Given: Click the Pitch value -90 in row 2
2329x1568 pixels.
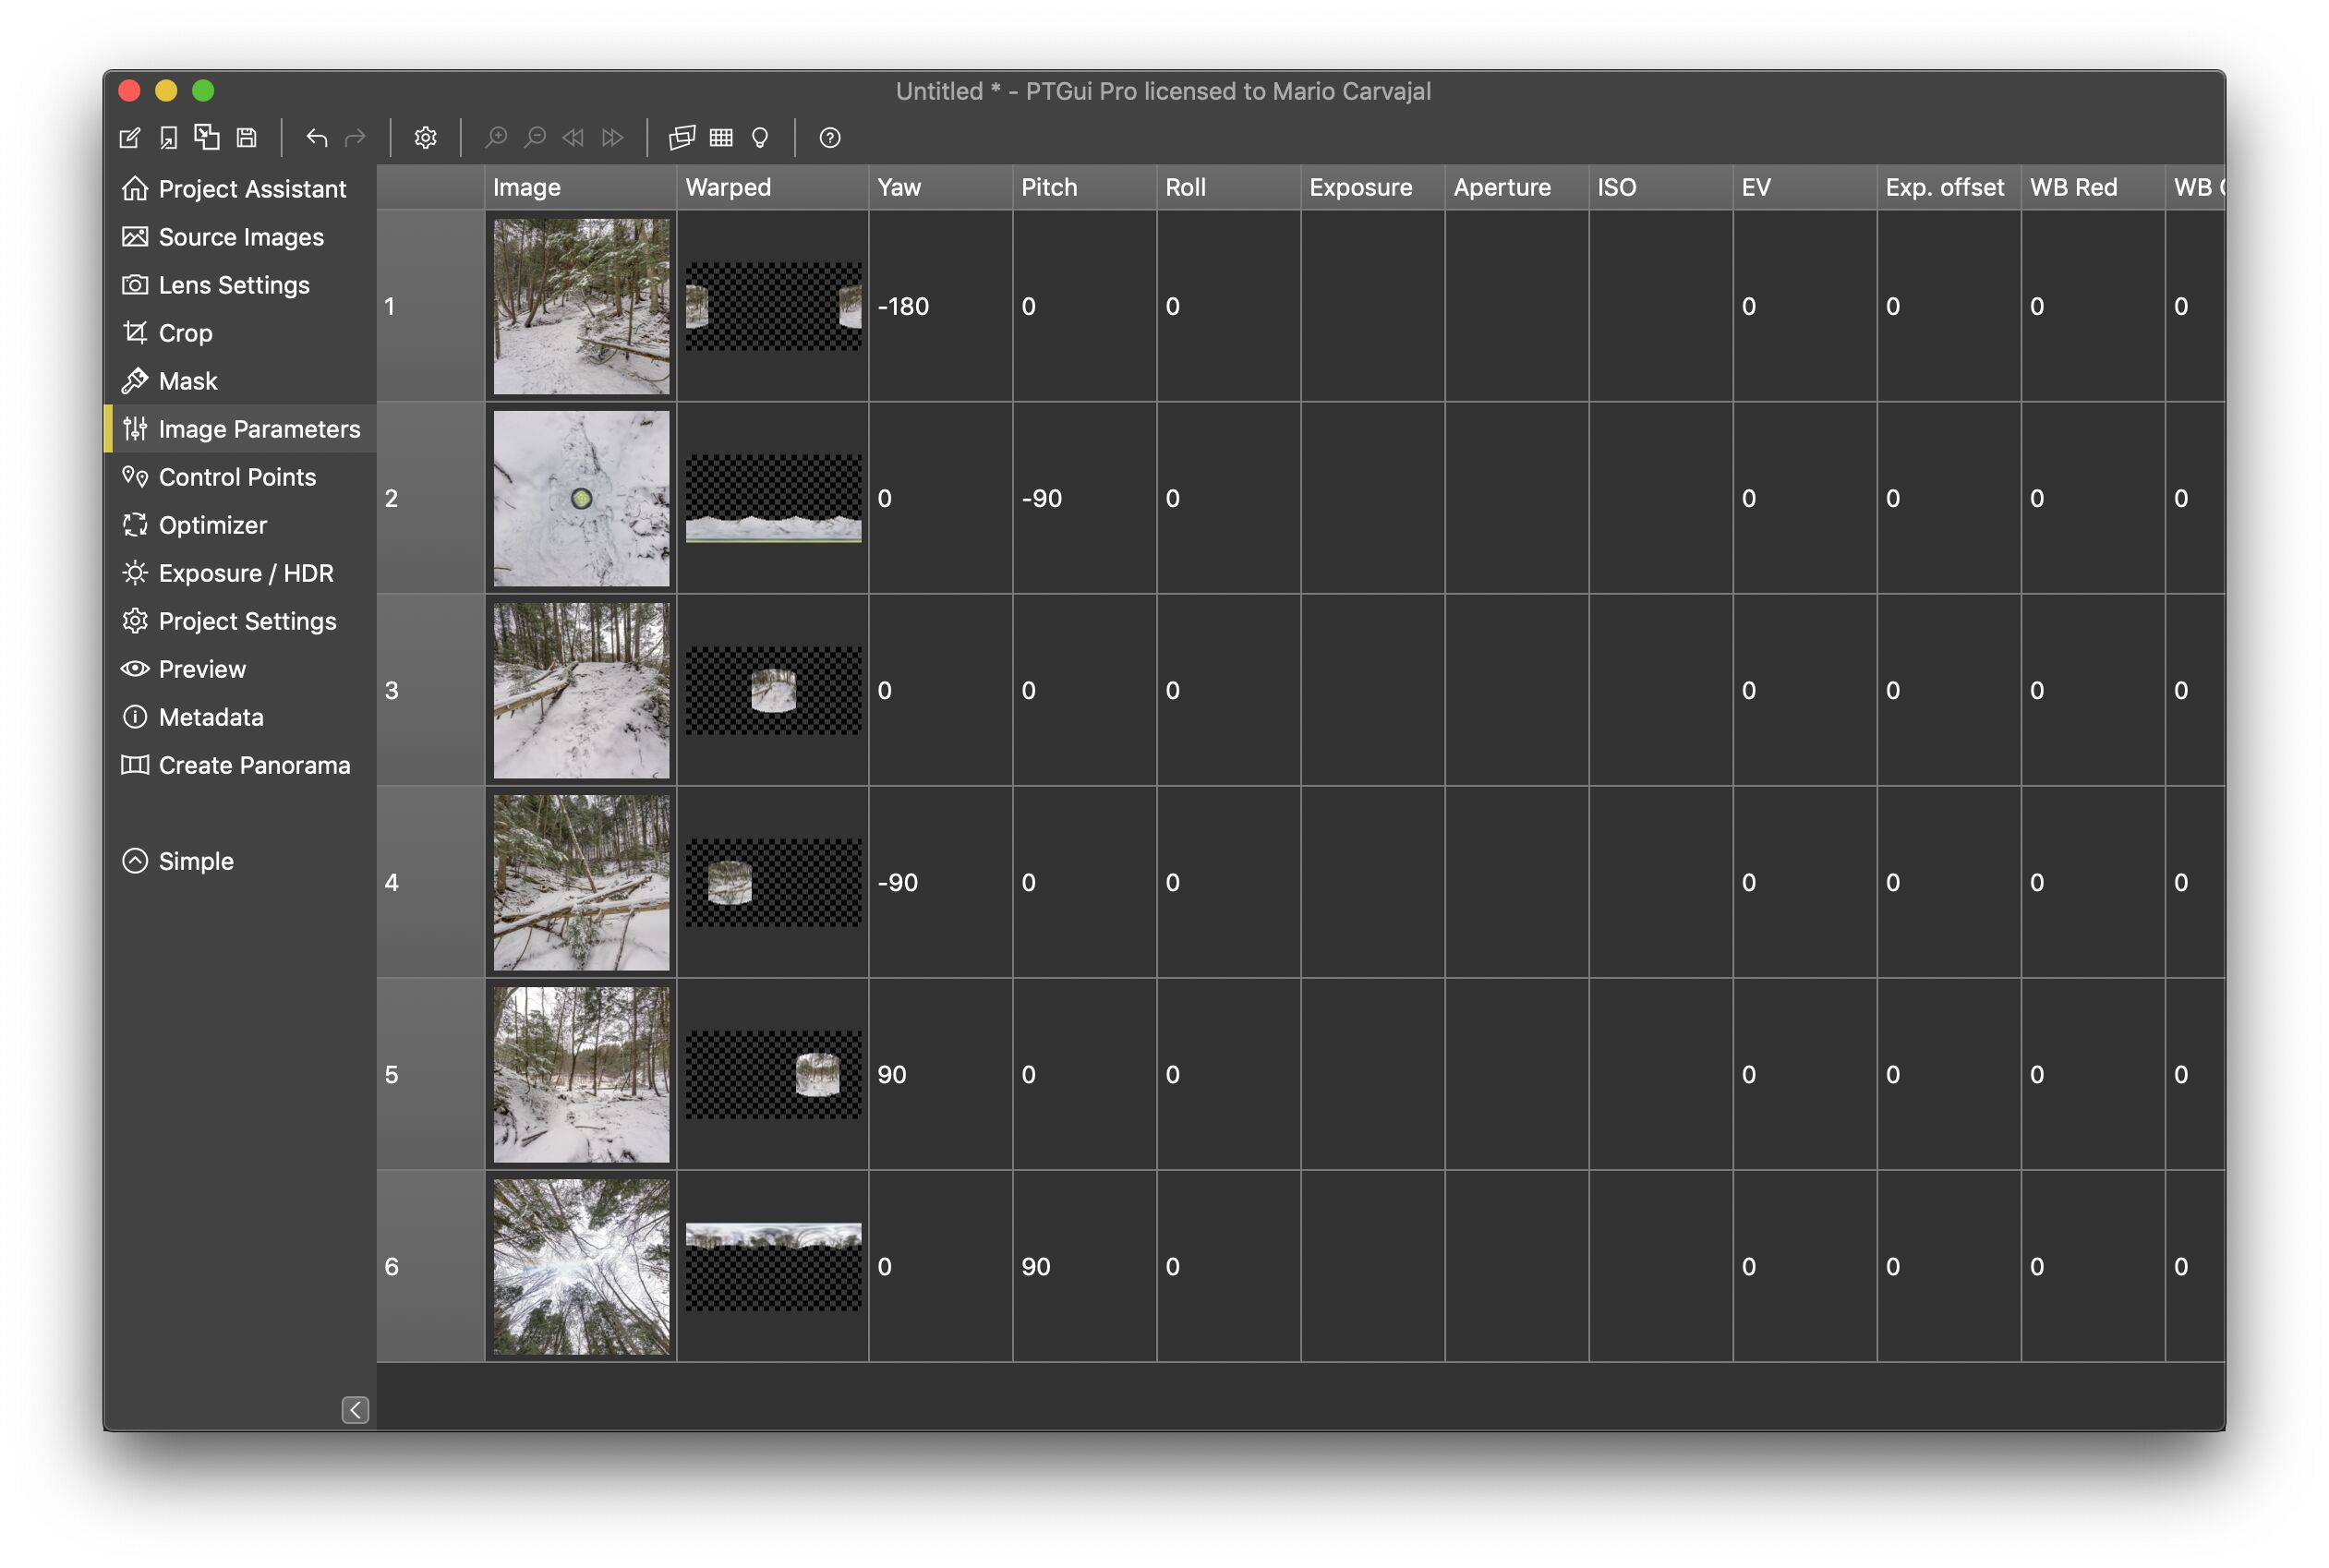Looking at the screenshot, I should [1041, 498].
